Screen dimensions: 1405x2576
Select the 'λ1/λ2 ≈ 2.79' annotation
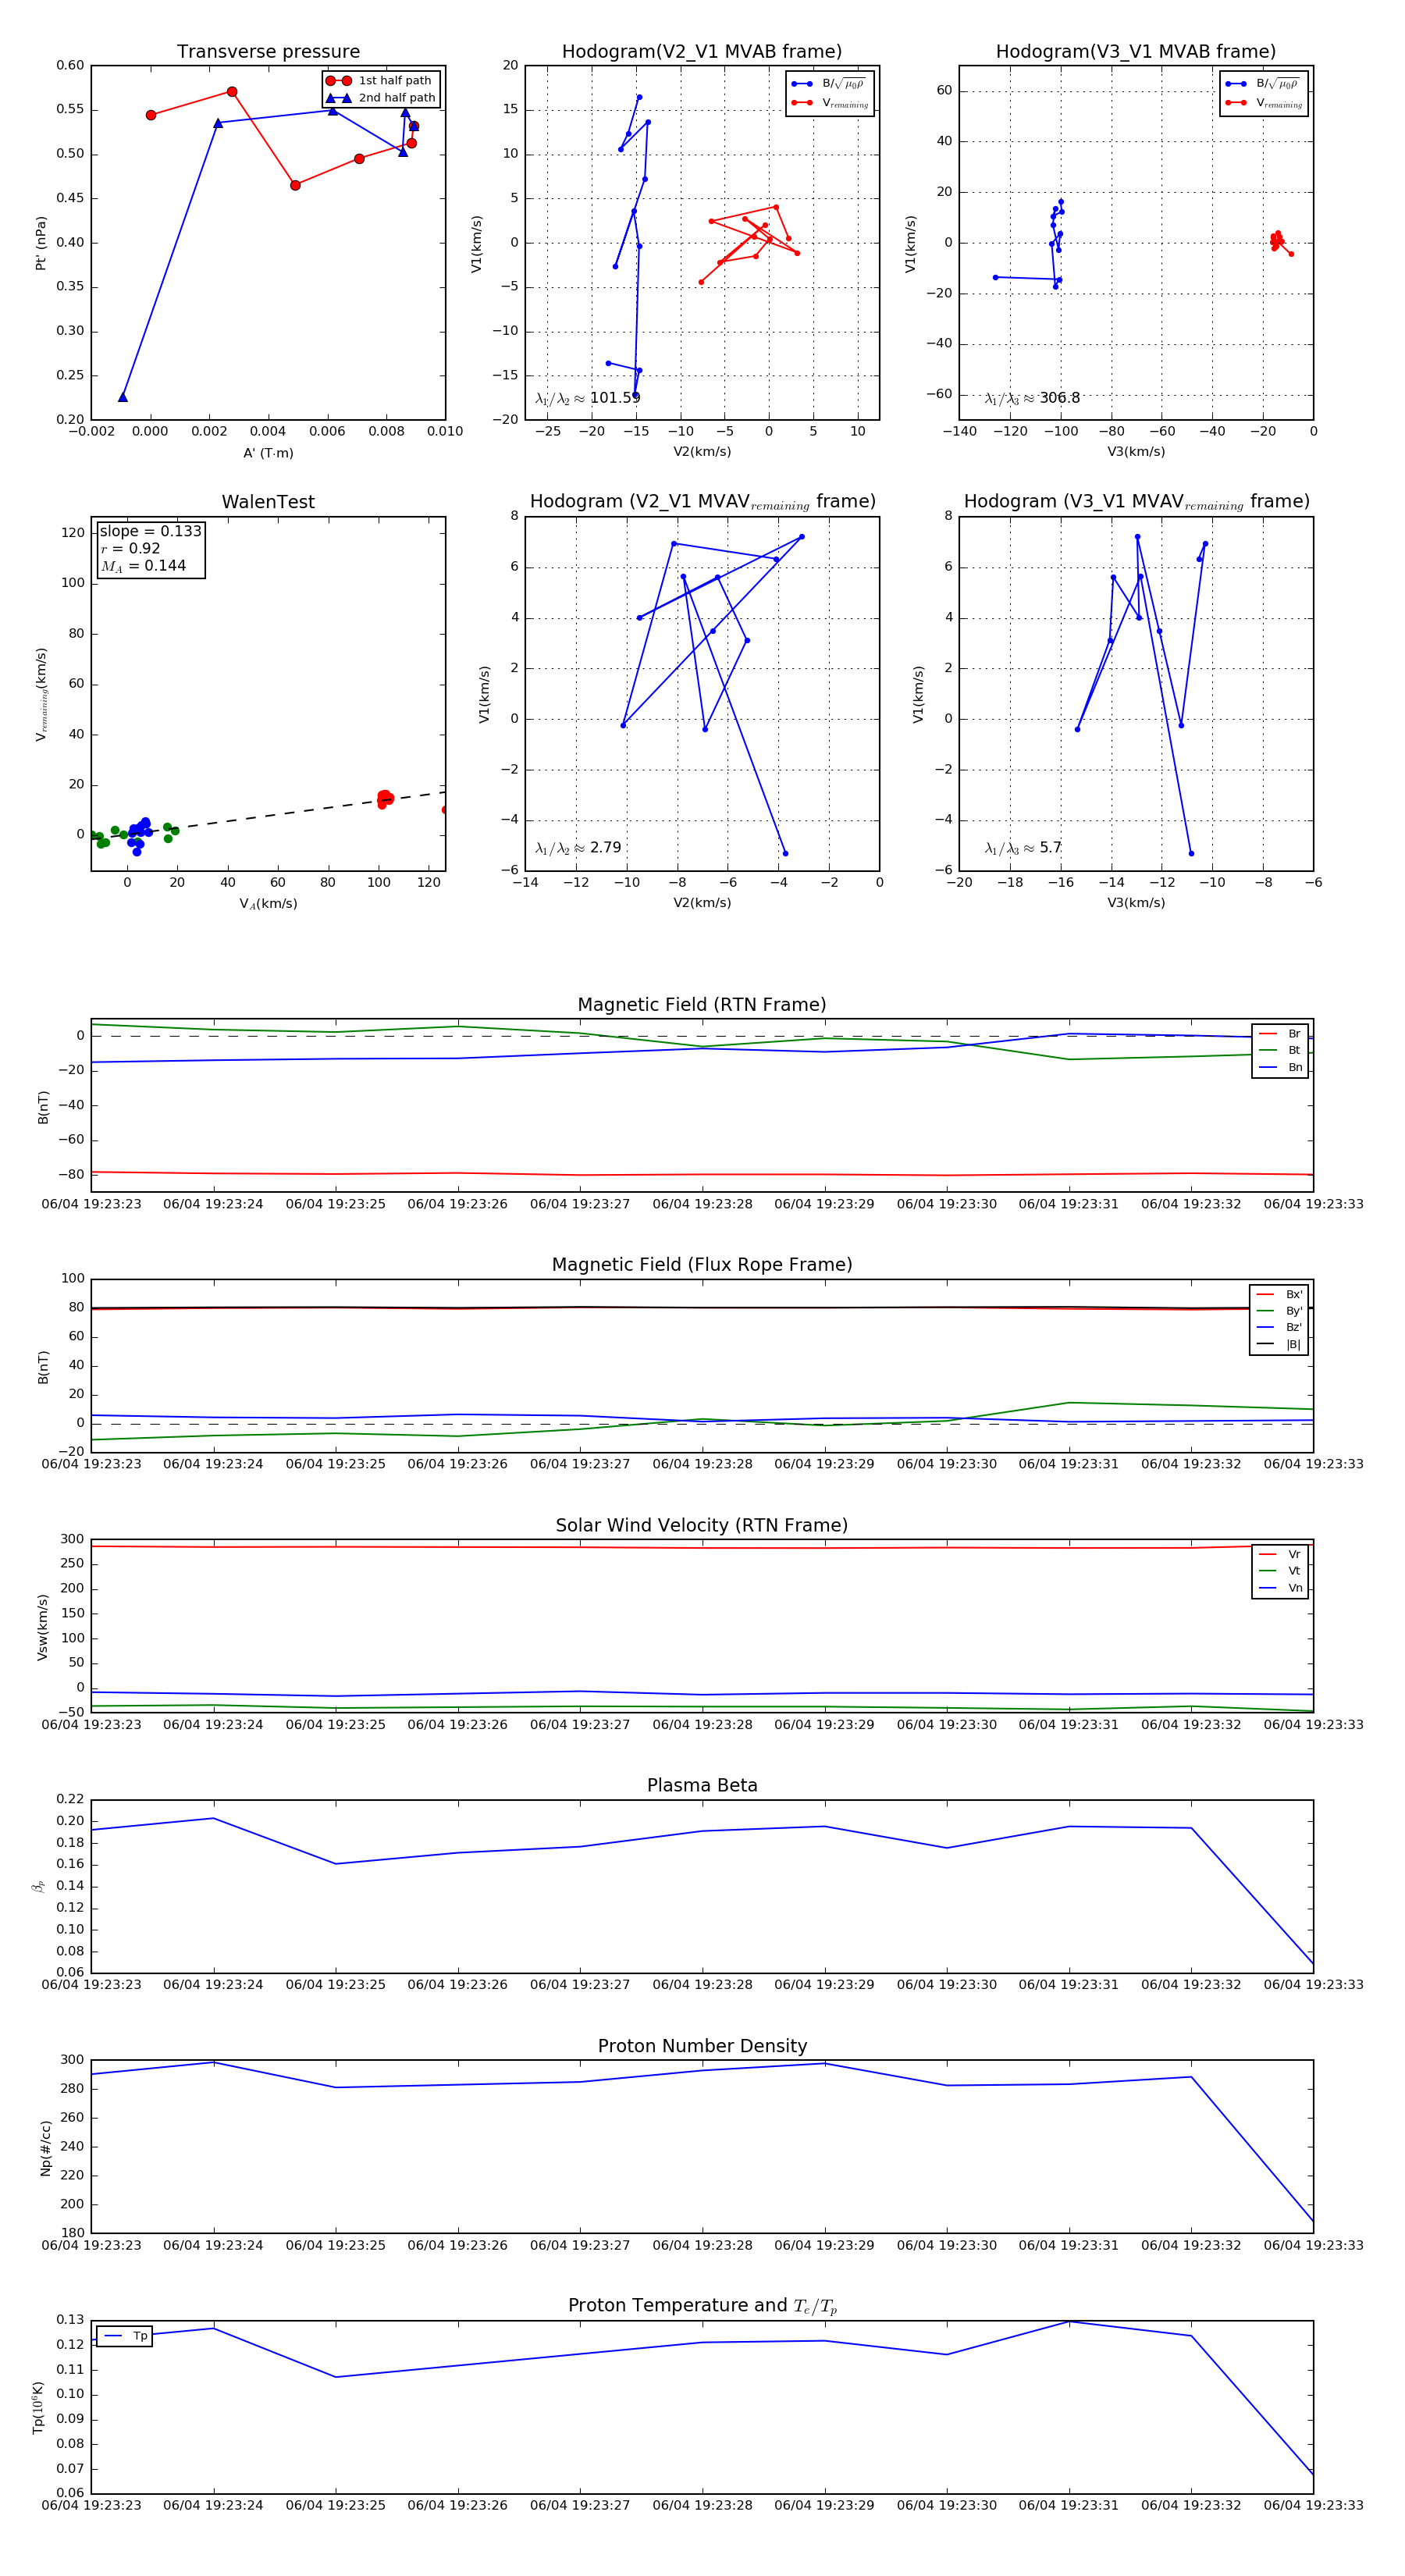tap(578, 848)
